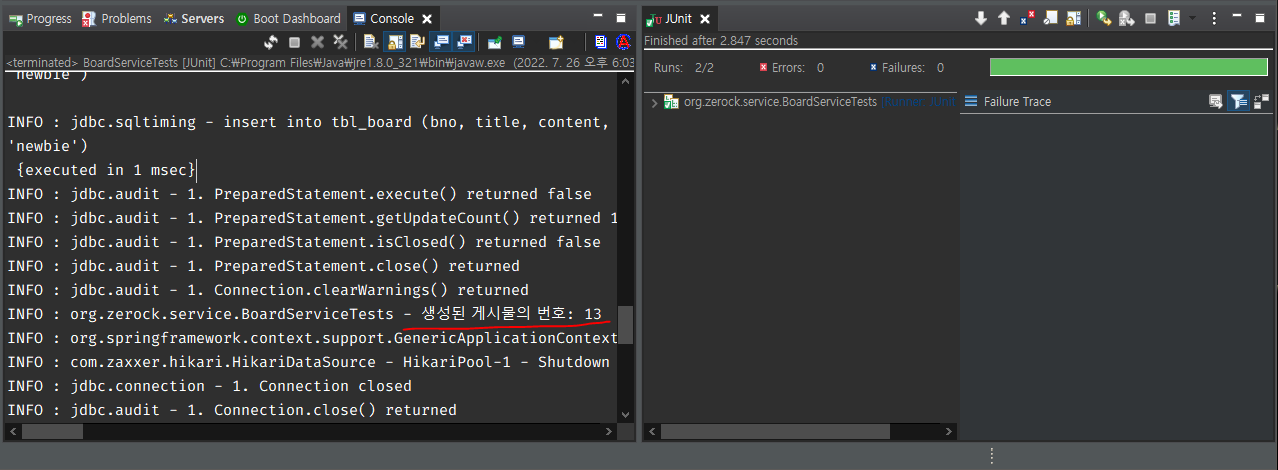The height and width of the screenshot is (470, 1278).
Task: Switch to the Servers tab
Action: [x=194, y=18]
